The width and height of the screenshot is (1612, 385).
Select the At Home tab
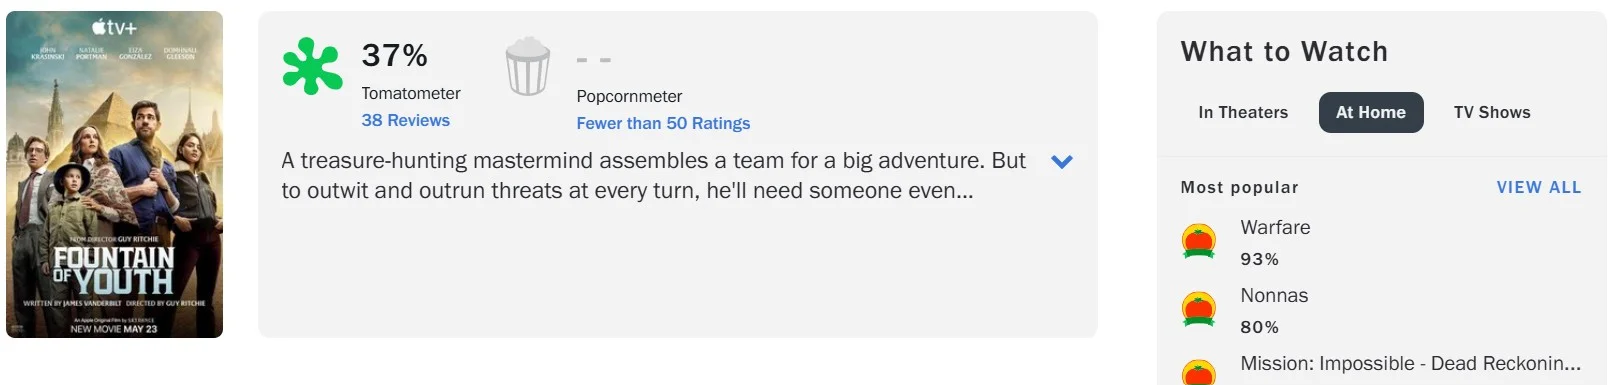click(x=1371, y=112)
